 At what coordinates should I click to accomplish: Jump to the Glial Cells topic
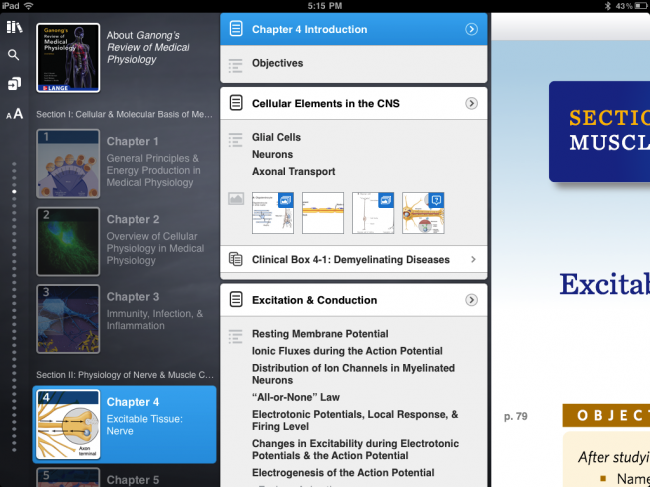tap(276, 137)
